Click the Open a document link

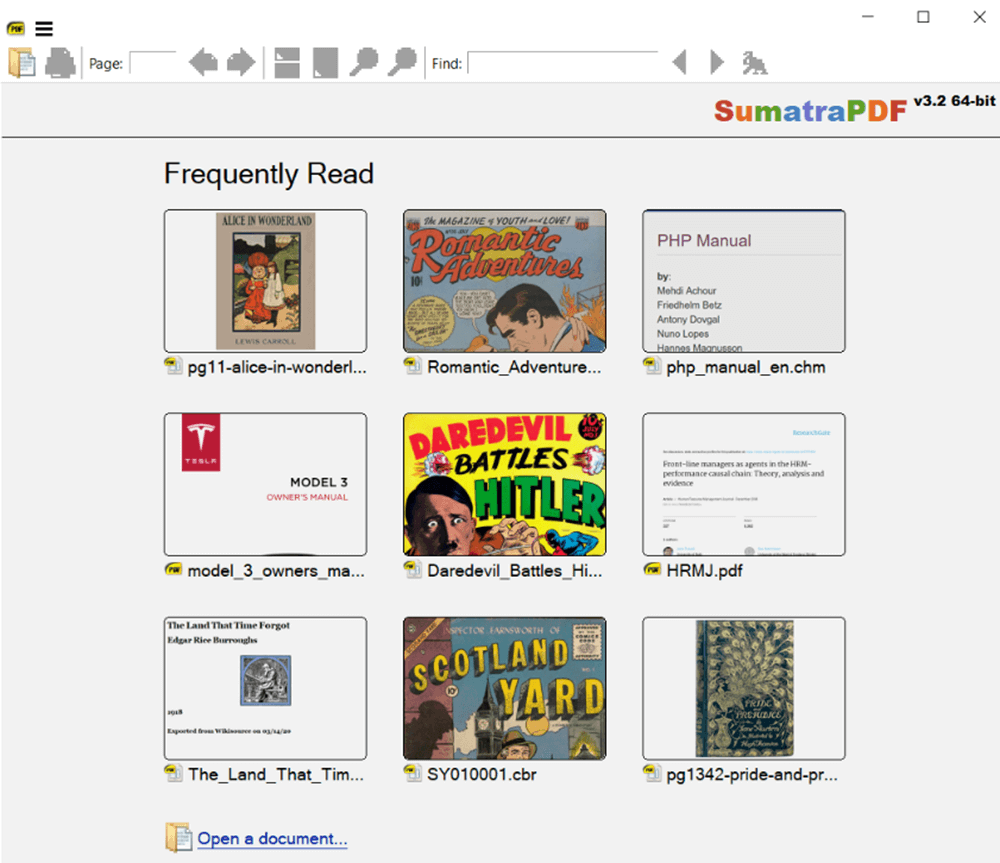272,839
